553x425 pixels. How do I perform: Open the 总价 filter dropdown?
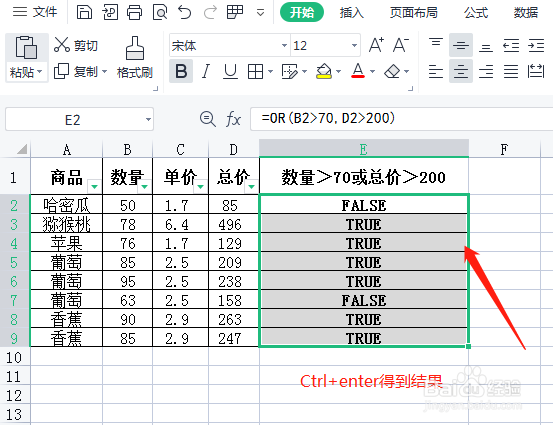(x=251, y=186)
